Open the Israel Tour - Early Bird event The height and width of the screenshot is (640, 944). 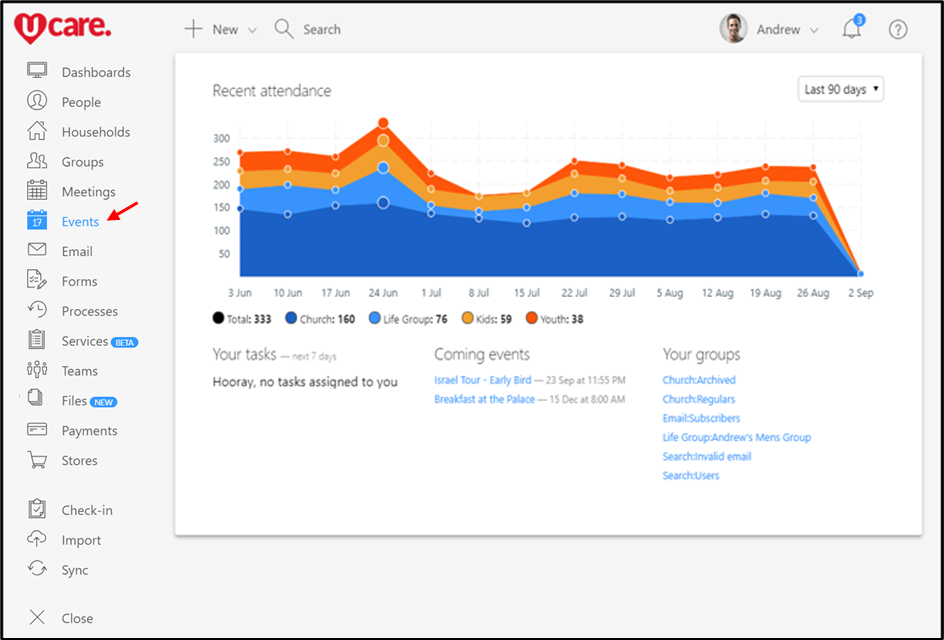point(482,380)
